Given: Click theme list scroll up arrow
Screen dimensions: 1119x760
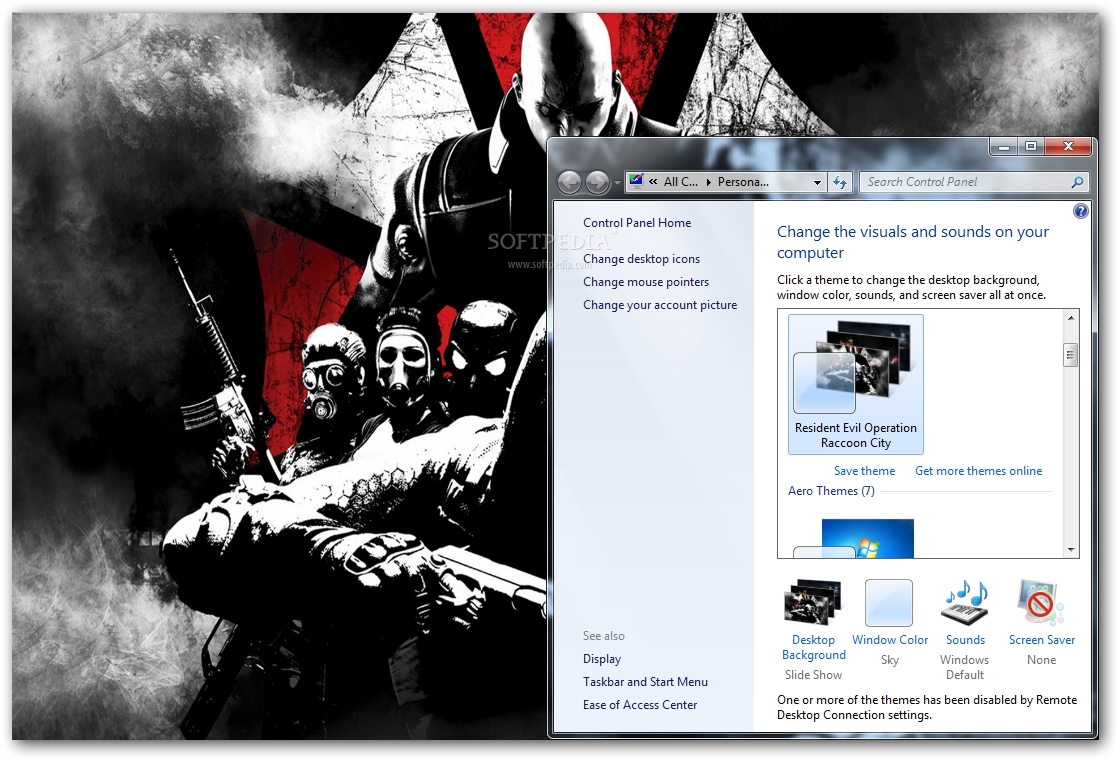Looking at the screenshot, I should [x=1070, y=318].
